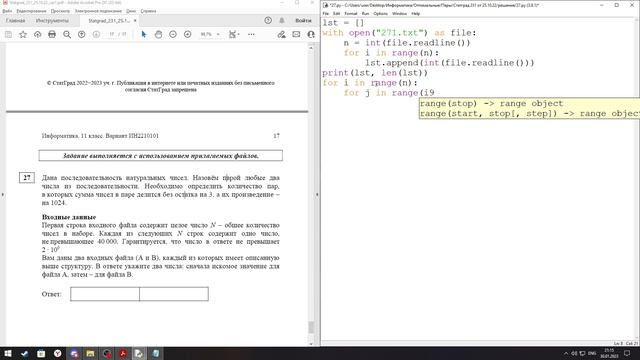Send the file by email envelope icon
Image resolution: width=640 pixels, height=360 pixels.
click(296, 35)
